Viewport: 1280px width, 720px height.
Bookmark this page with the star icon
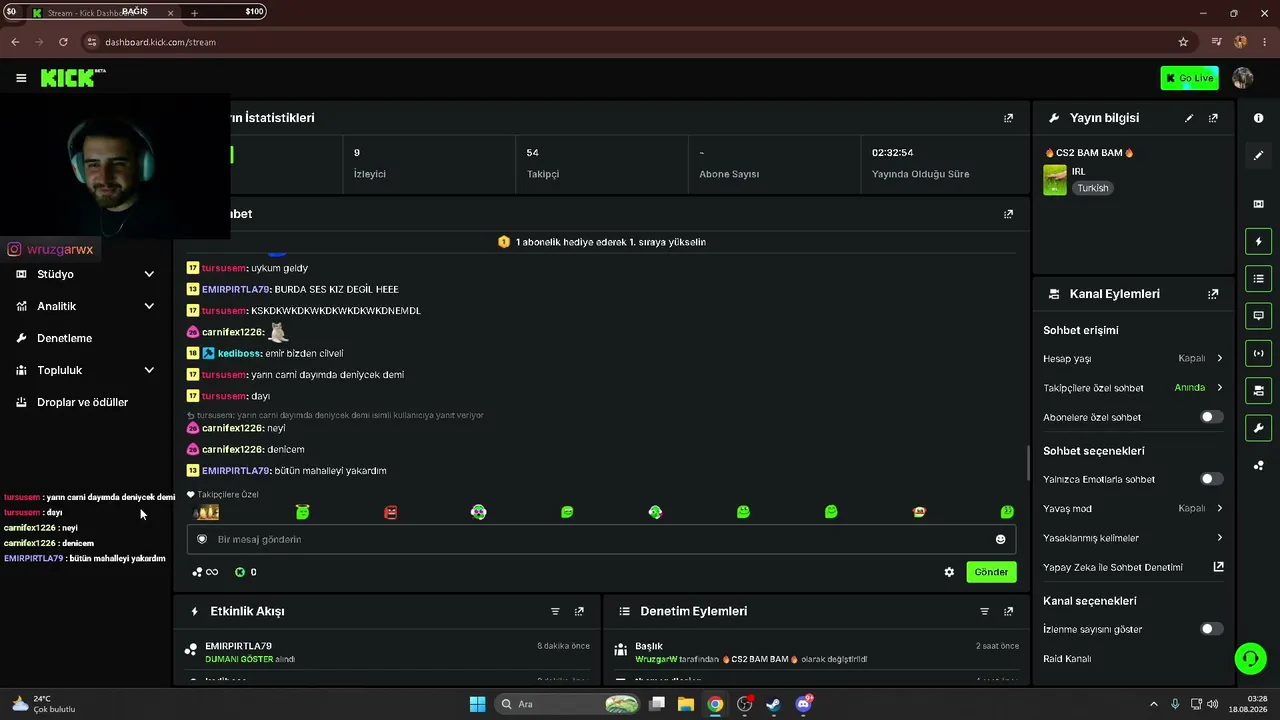pos(1183,42)
